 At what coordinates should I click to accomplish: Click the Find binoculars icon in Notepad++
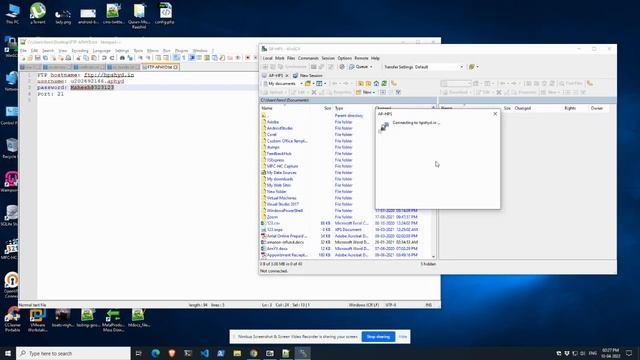pyautogui.click(x=122, y=58)
